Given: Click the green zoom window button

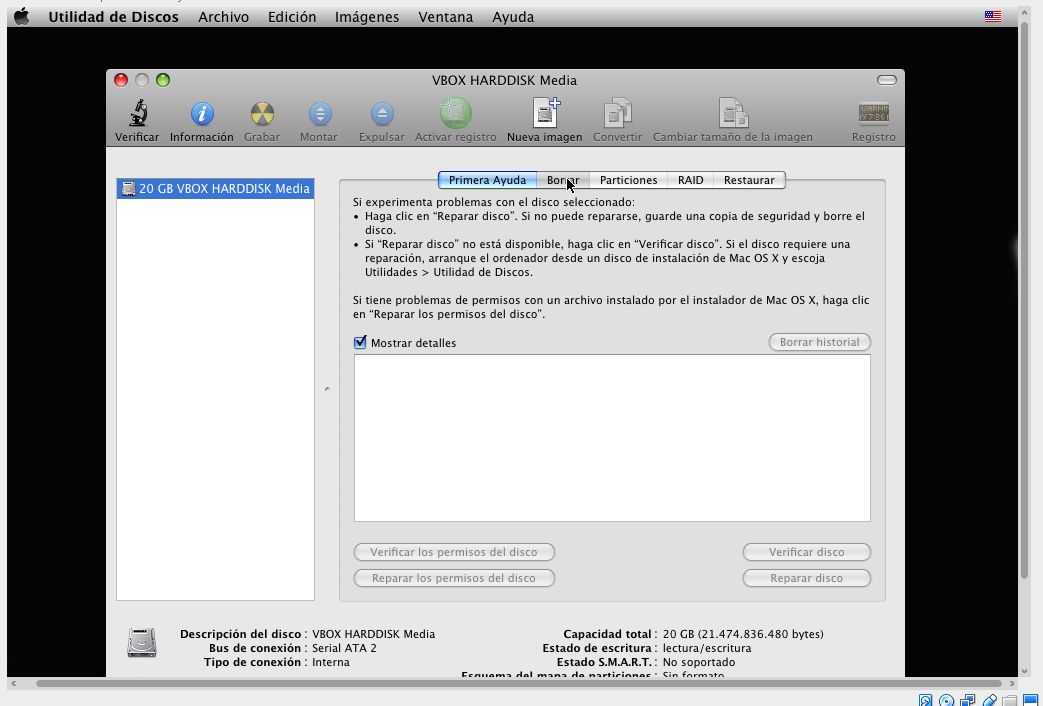Looking at the screenshot, I should [163, 80].
